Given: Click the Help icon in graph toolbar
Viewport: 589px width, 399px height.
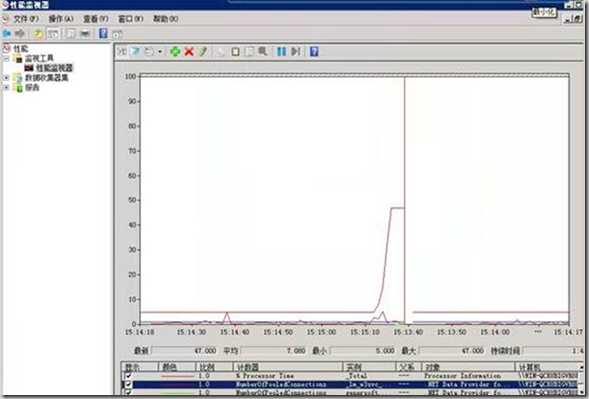Looking at the screenshot, I should (x=314, y=51).
